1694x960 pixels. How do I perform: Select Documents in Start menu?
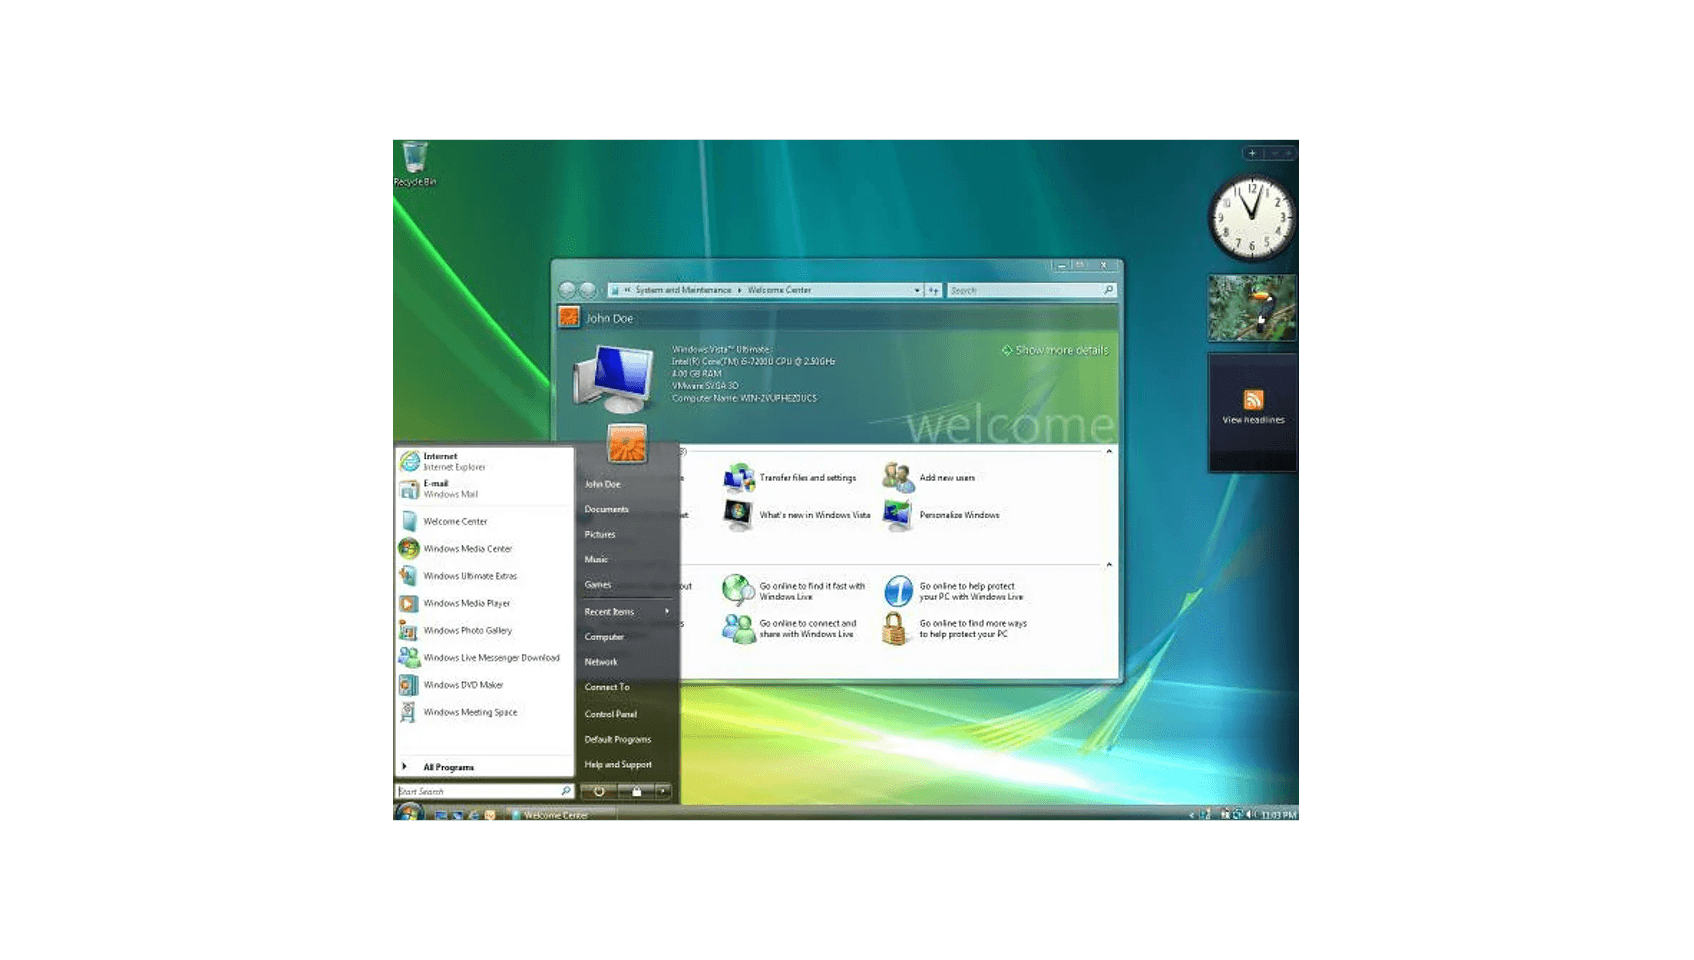(x=606, y=509)
